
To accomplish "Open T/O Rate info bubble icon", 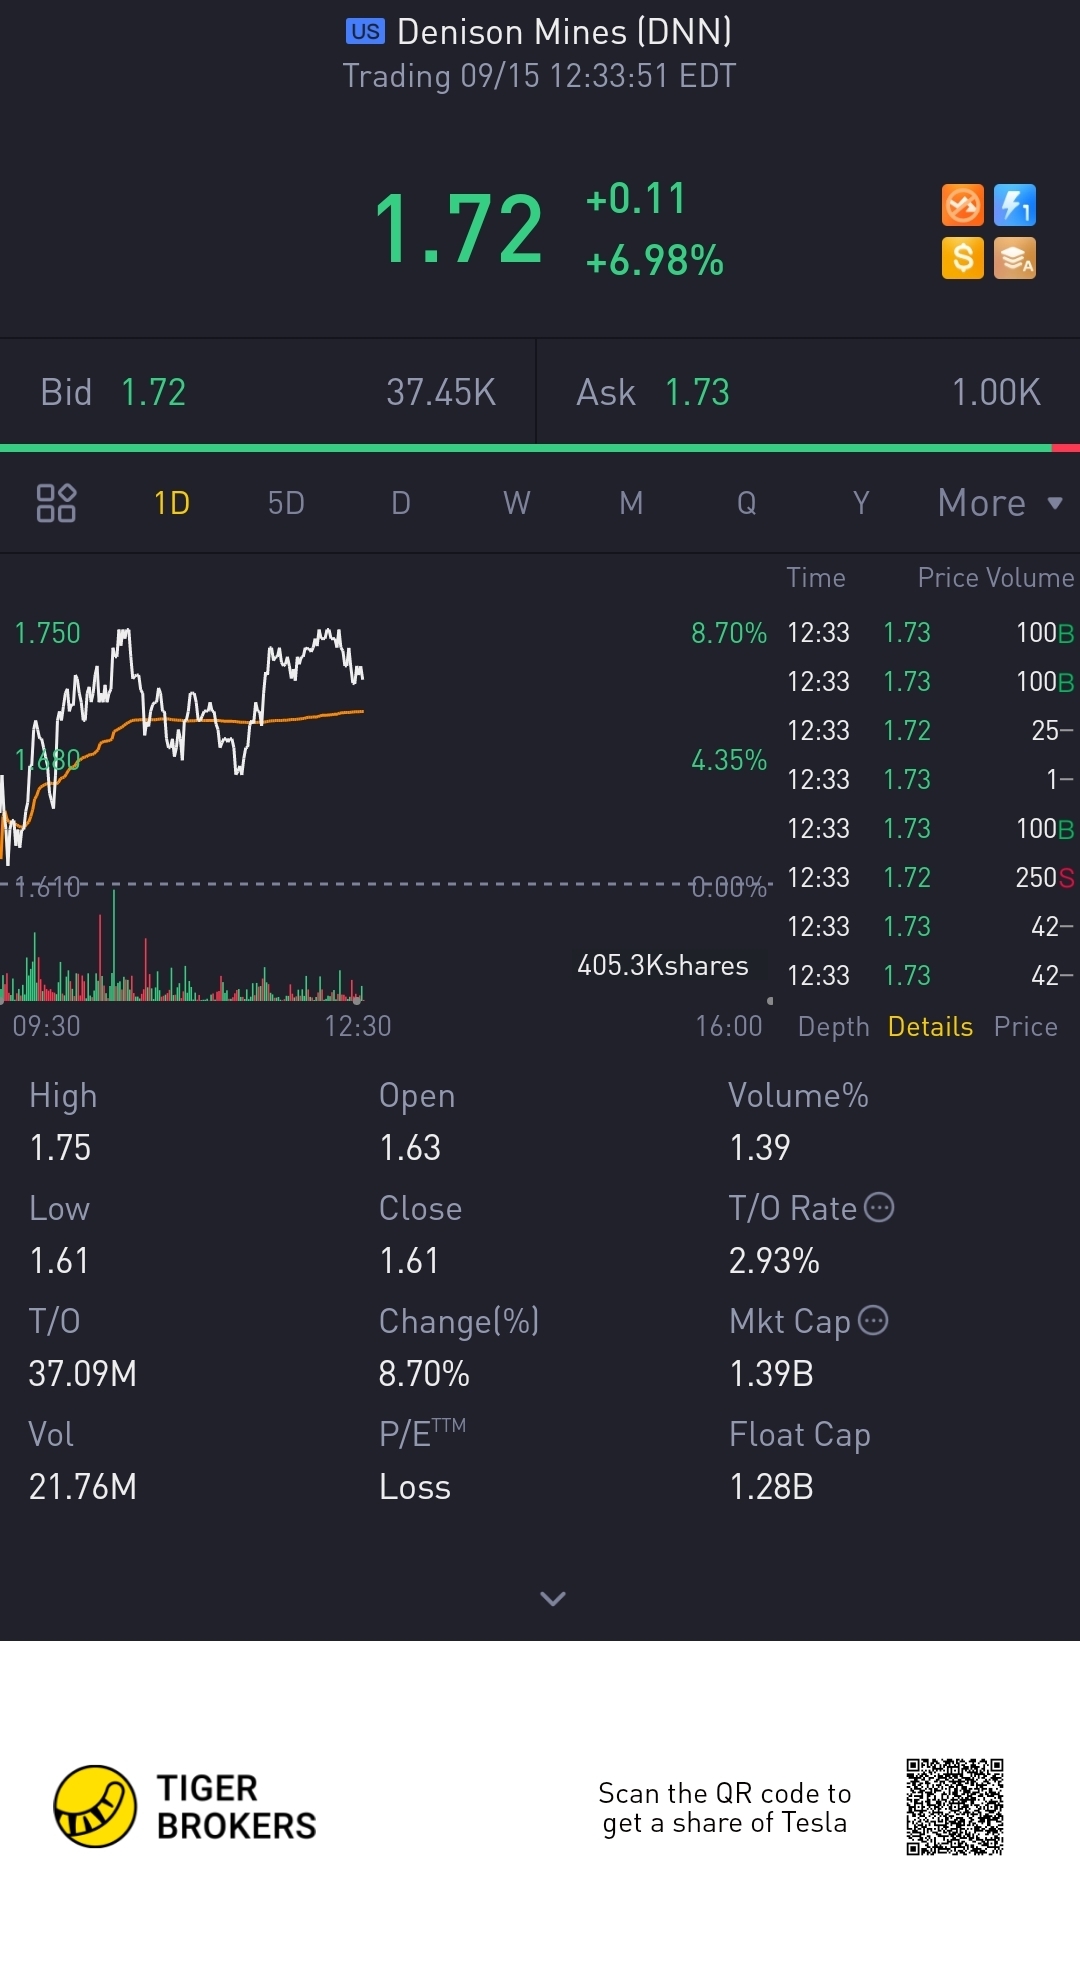I will tap(879, 1208).
